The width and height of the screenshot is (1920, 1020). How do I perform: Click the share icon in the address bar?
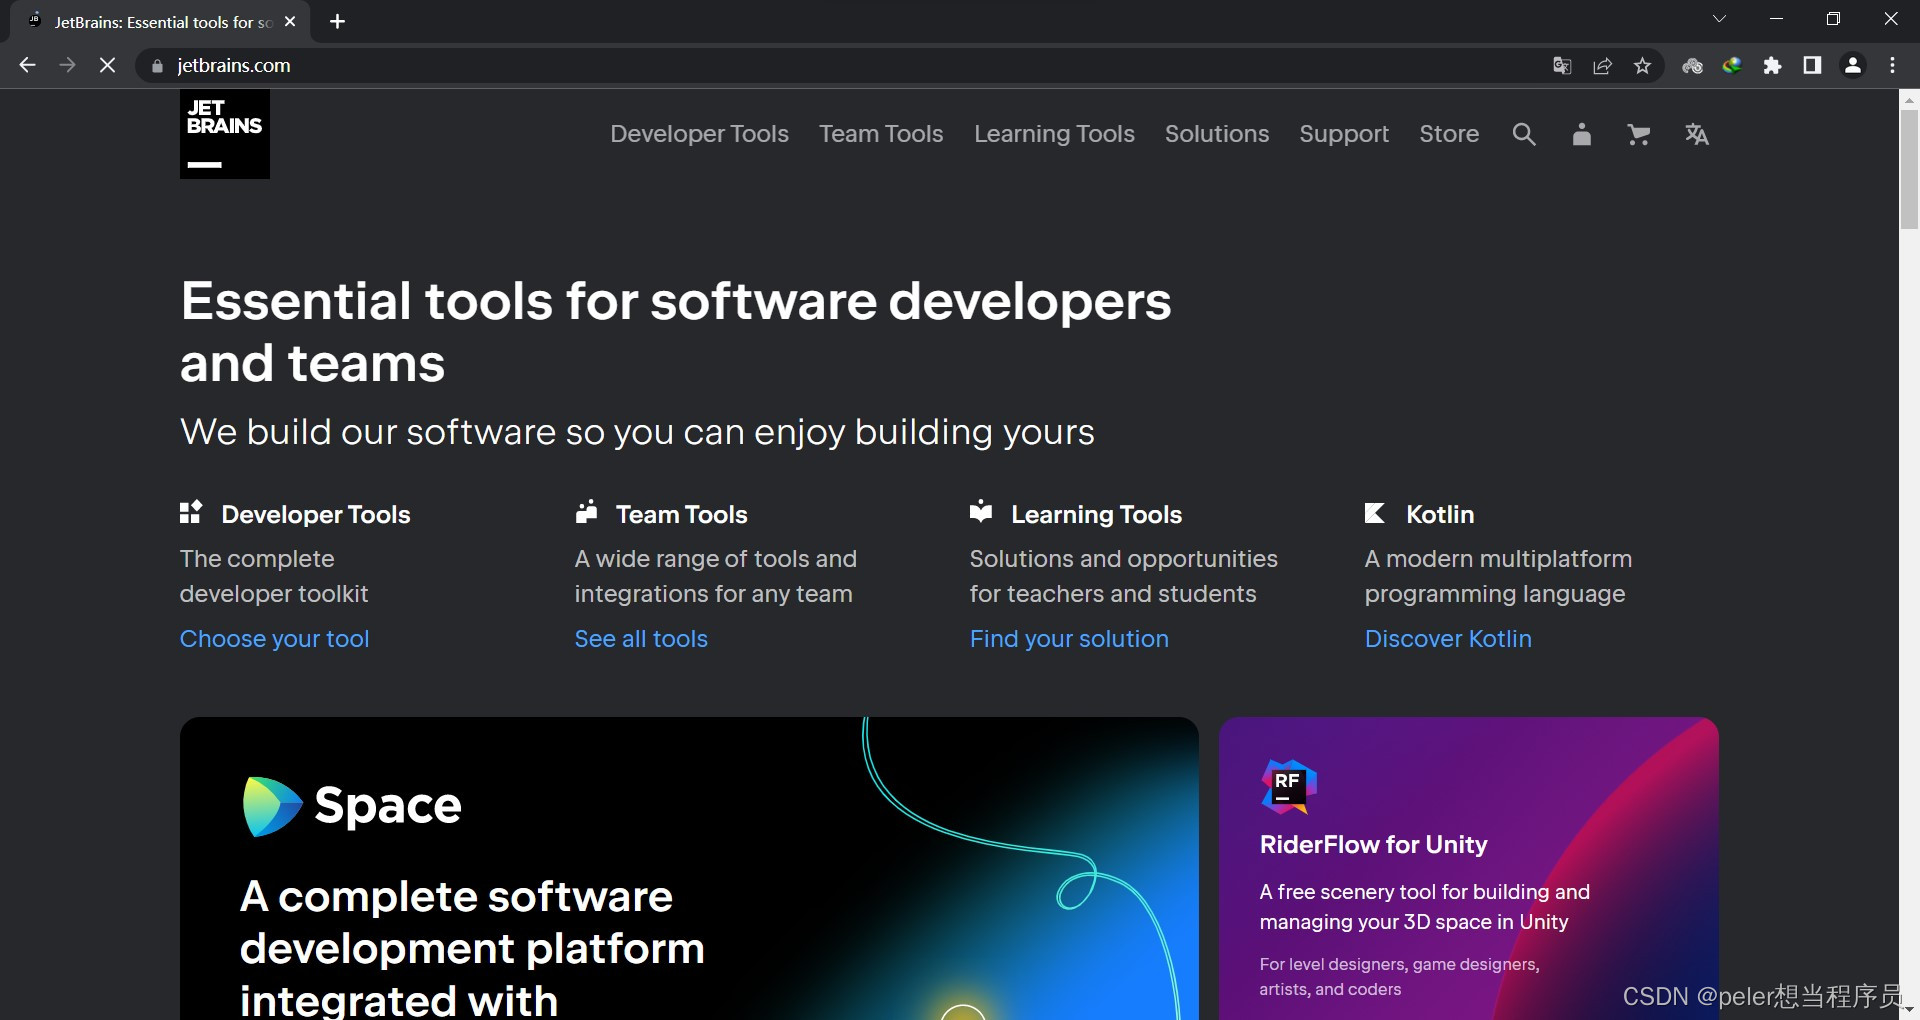(1601, 65)
